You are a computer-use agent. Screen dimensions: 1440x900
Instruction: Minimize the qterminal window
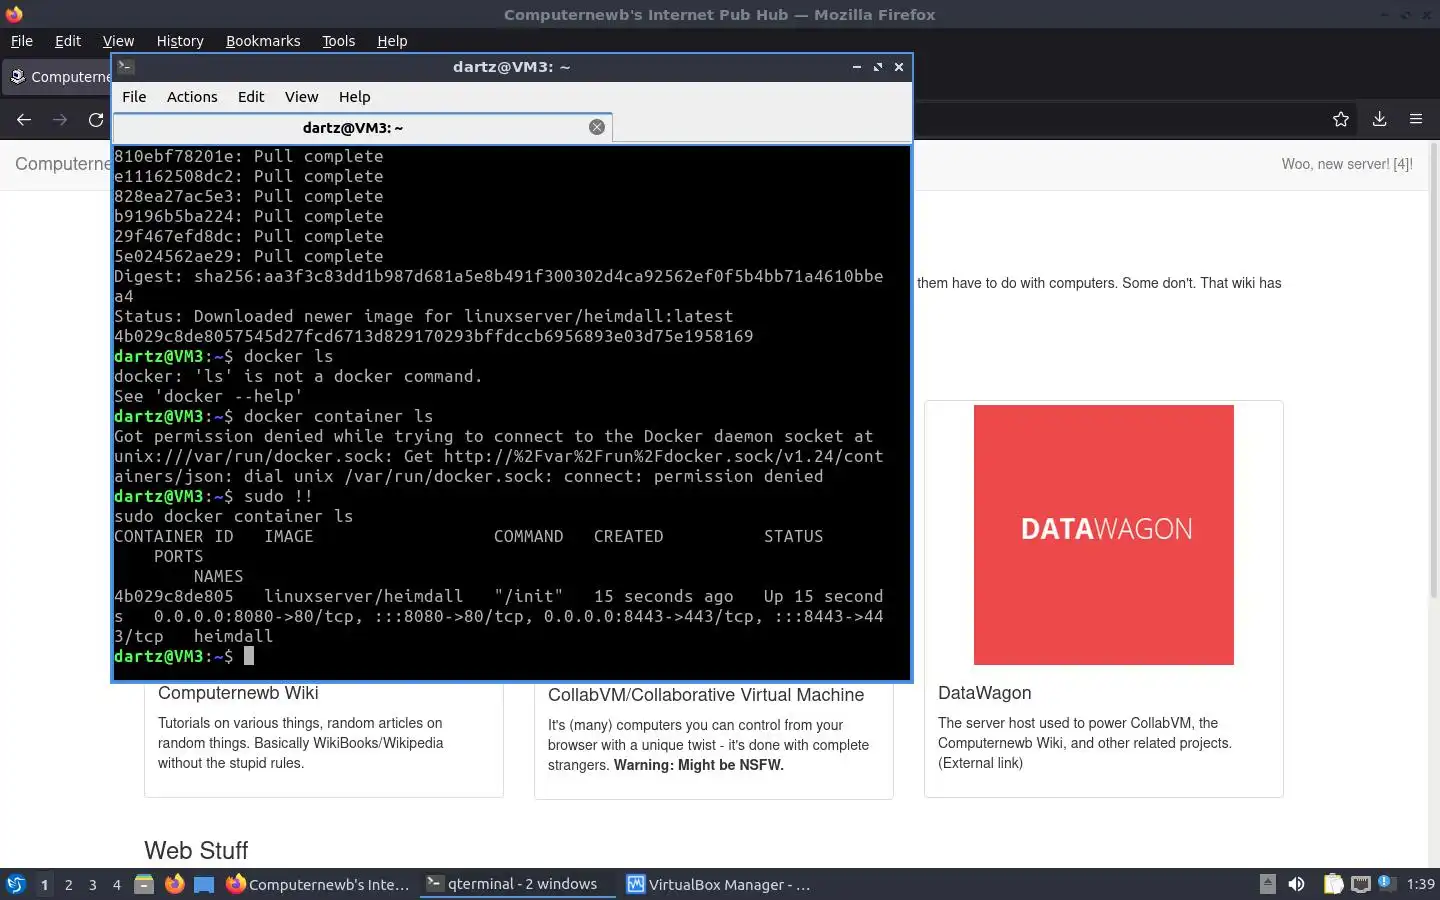856,67
